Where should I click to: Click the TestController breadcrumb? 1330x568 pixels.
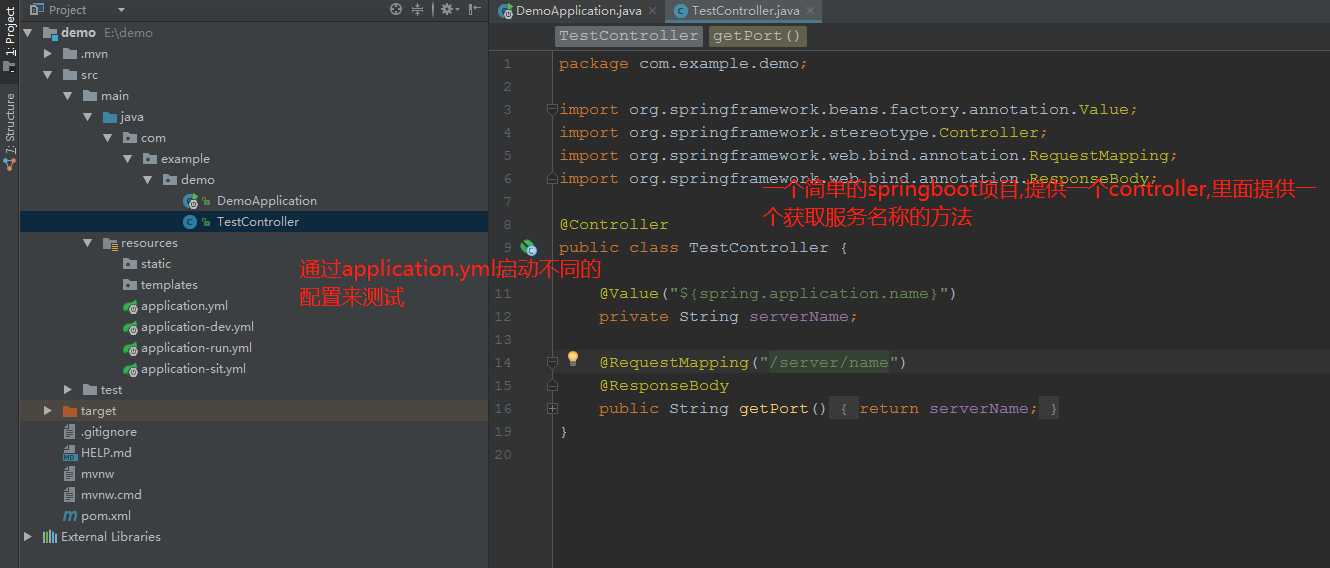pyautogui.click(x=629, y=36)
